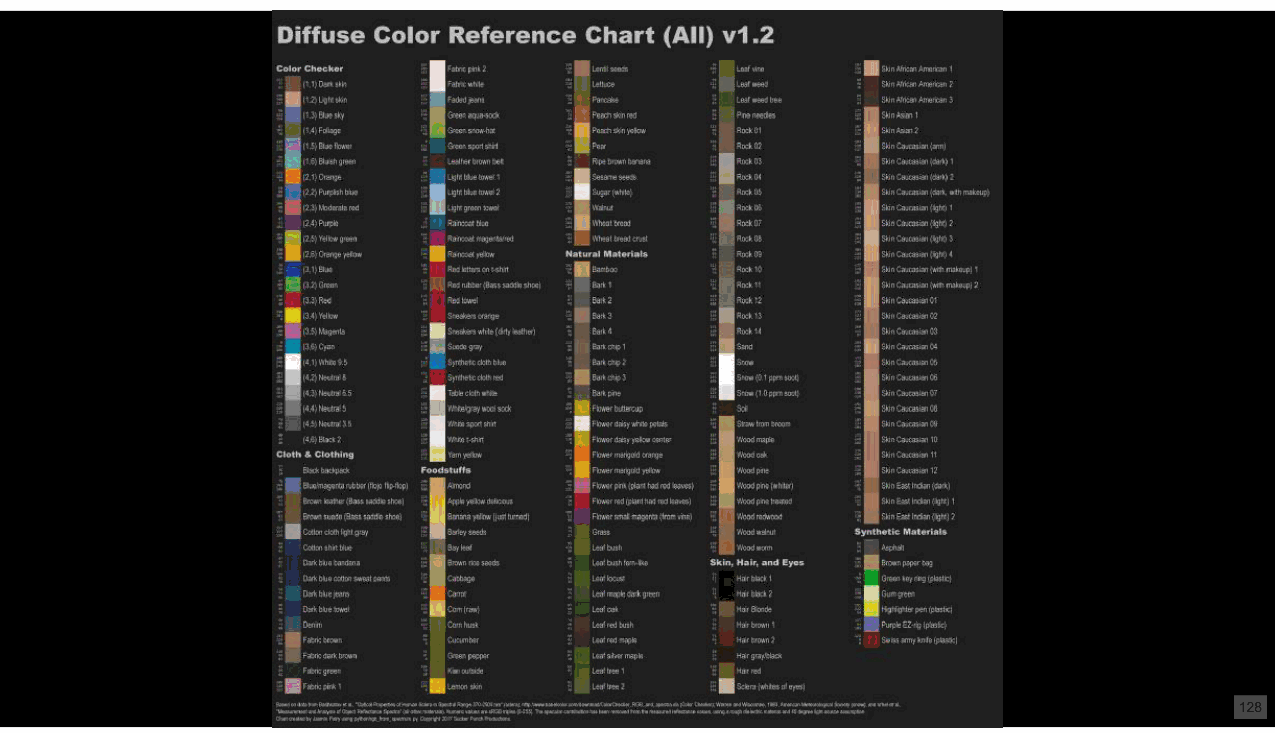The width and height of the screenshot is (1275, 733).
Task: Click the Natural Materials section heading
Action: (x=607, y=254)
